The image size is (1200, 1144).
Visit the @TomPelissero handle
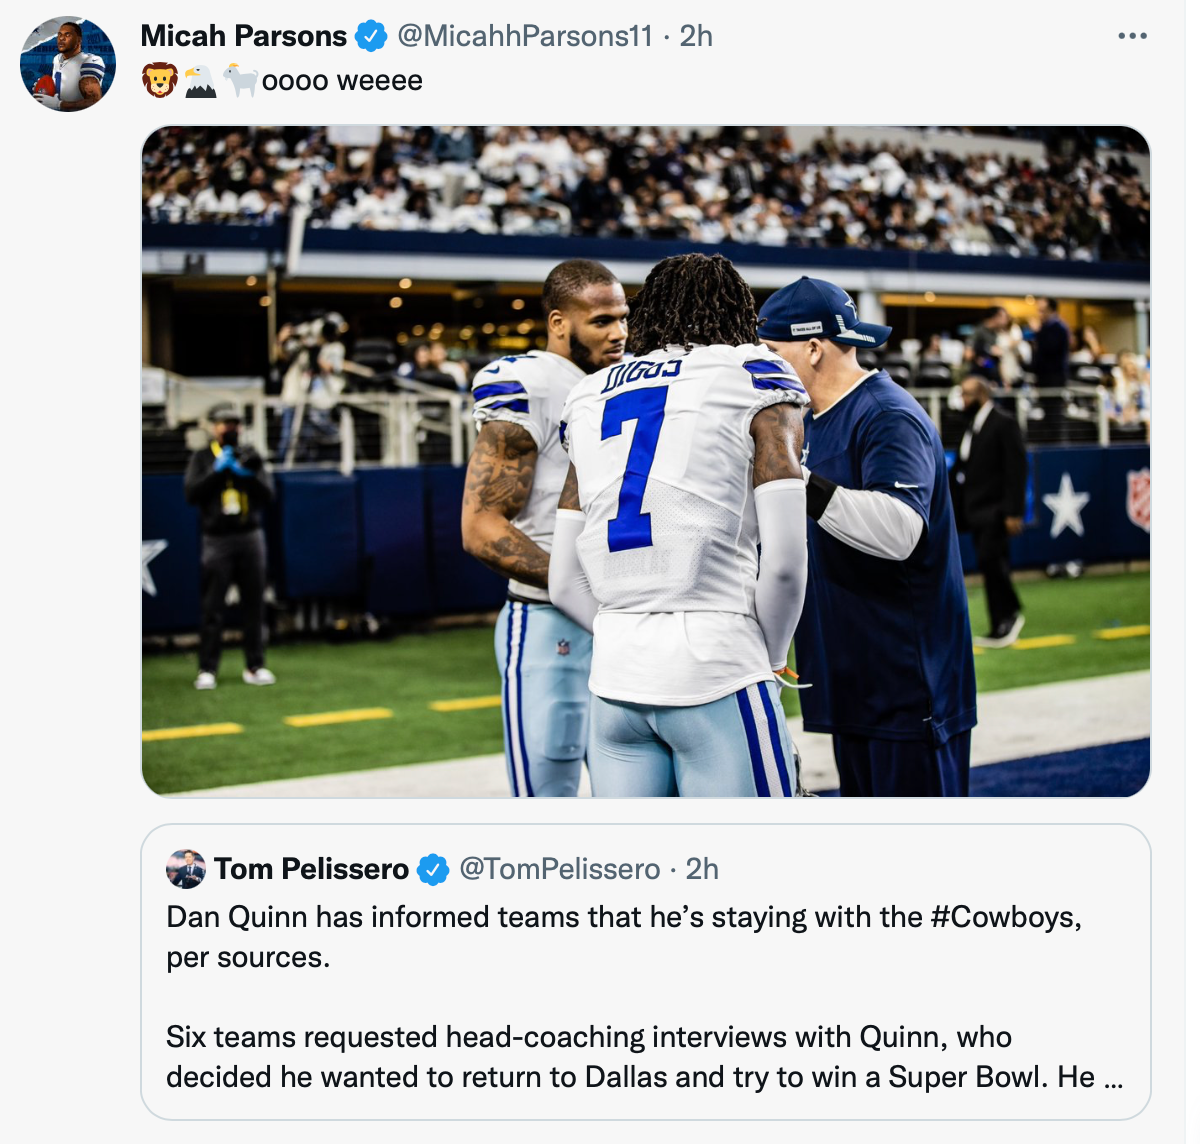[x=559, y=869]
